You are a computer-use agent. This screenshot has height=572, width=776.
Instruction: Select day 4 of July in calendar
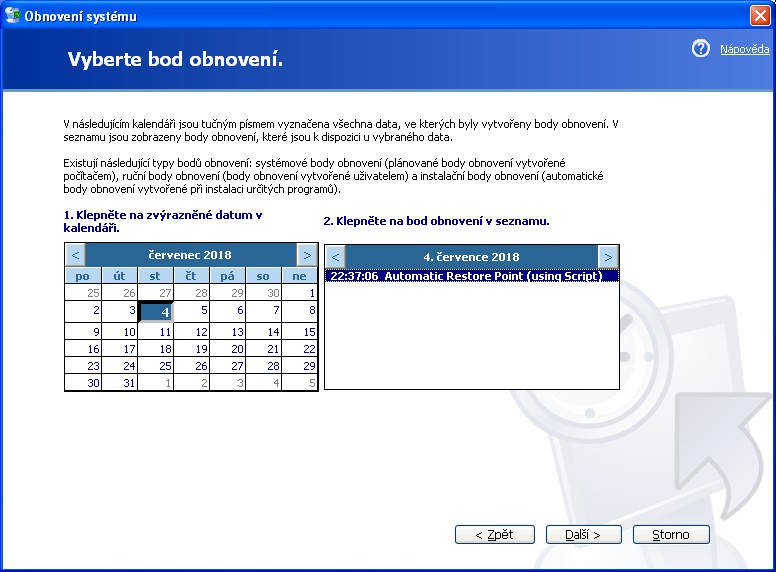point(155,312)
